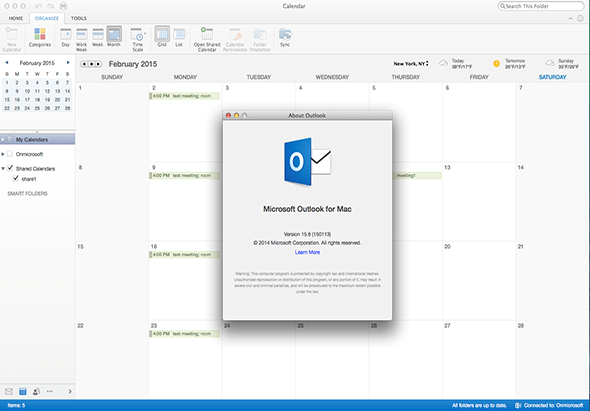Screen dimensions: 590x411
Task: Click the Tomorrow weather forecast
Action: pos(509,64)
